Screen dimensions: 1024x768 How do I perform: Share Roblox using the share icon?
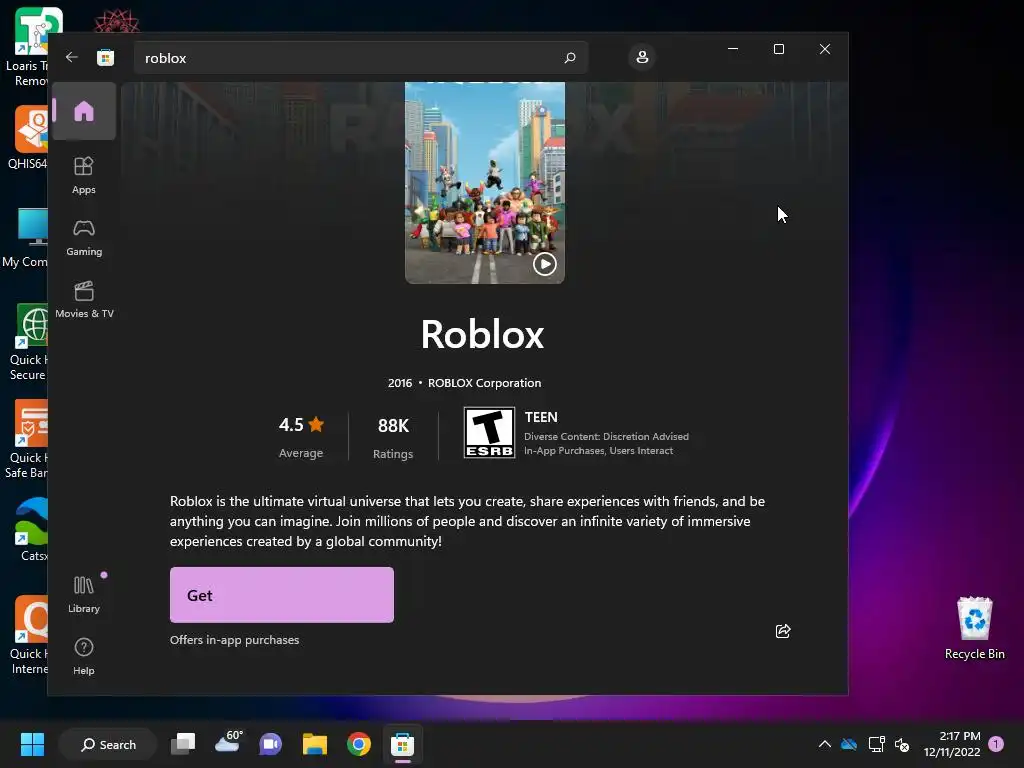(x=782, y=631)
